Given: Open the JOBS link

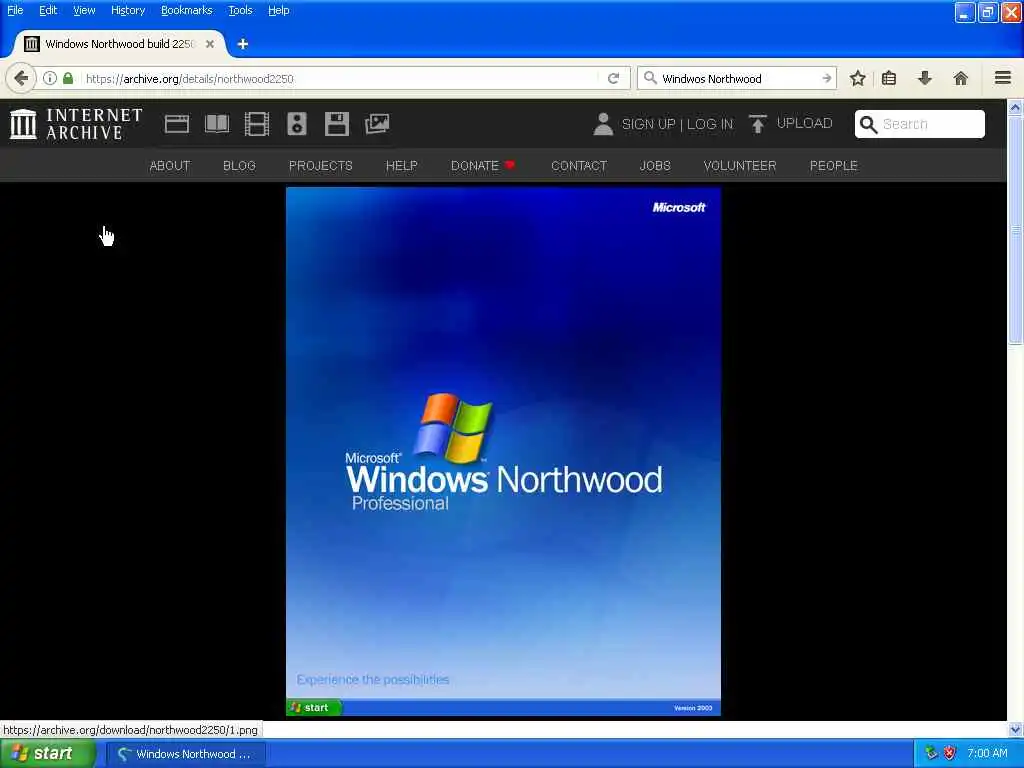Looking at the screenshot, I should tap(655, 166).
